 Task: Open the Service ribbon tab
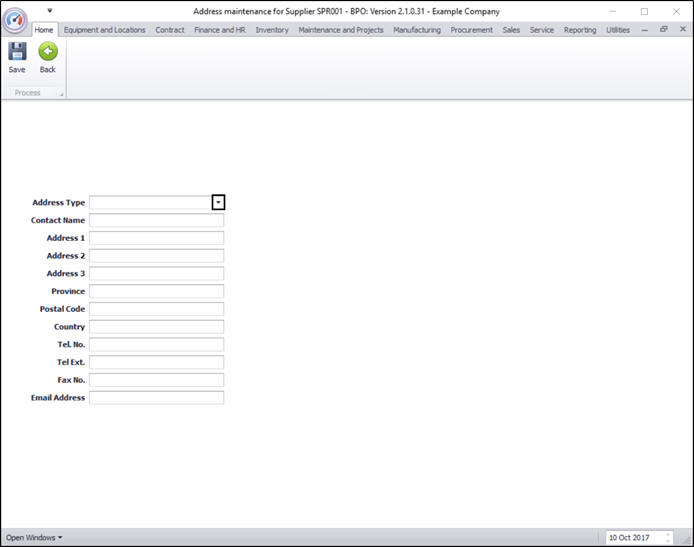point(542,30)
